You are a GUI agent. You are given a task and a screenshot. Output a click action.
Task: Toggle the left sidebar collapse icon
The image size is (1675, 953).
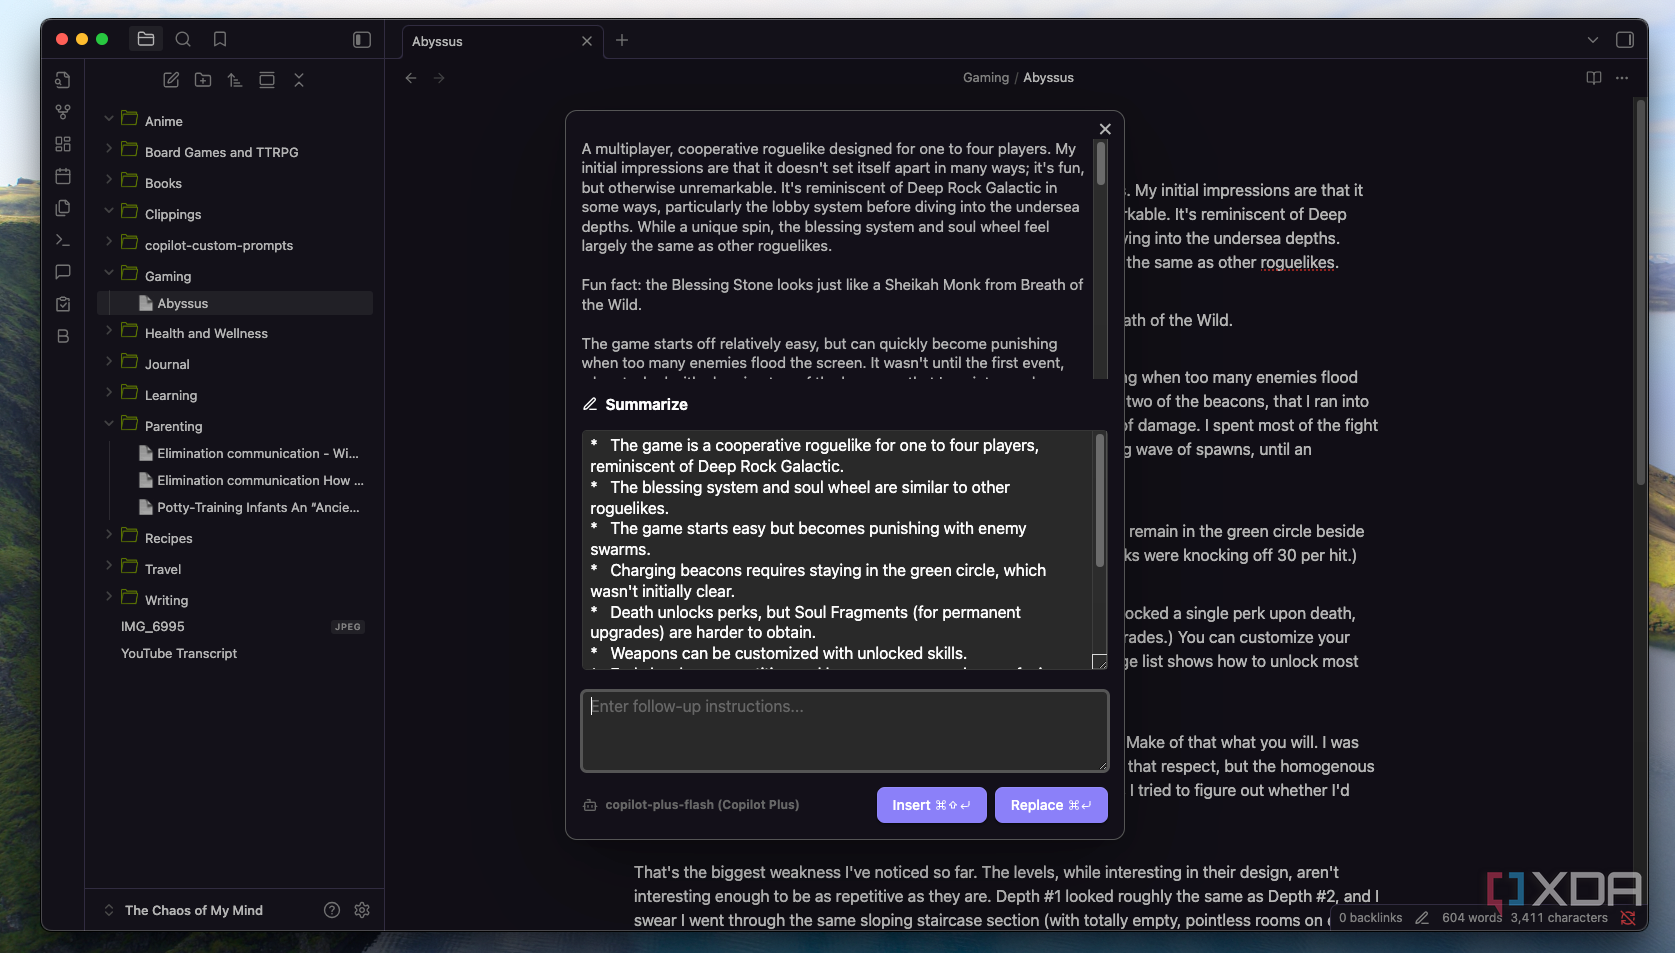pos(362,39)
